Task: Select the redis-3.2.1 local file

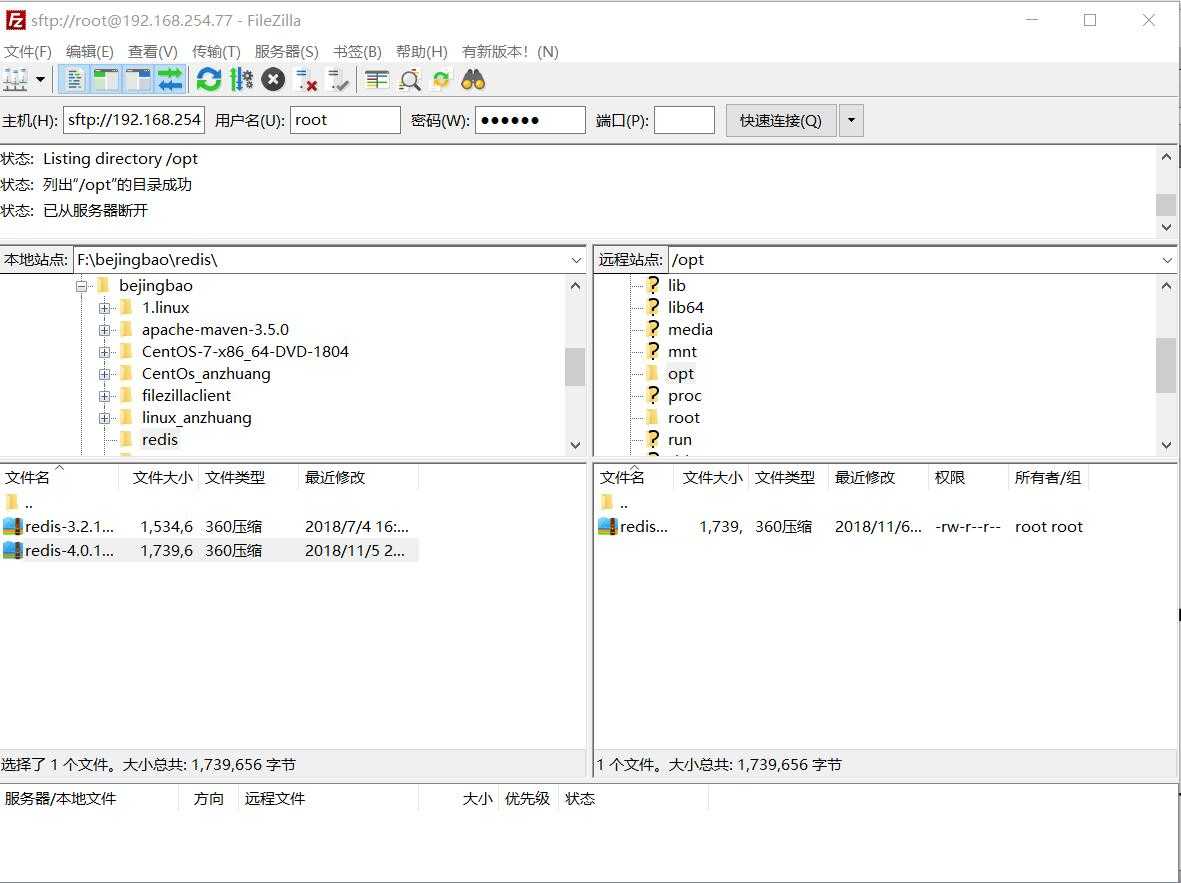Action: coord(209,527)
